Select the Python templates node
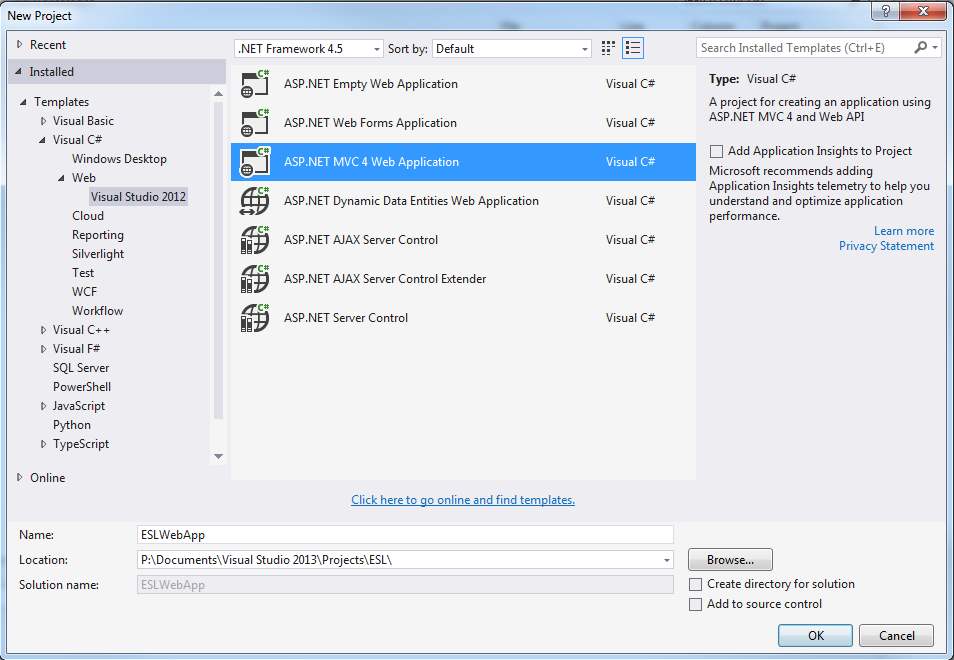Image resolution: width=954 pixels, height=660 pixels. (x=72, y=425)
